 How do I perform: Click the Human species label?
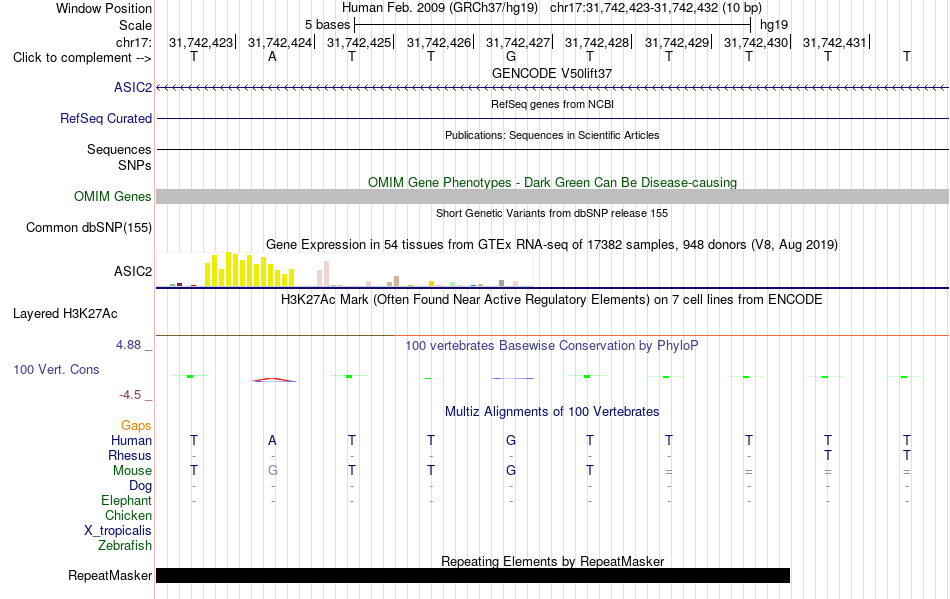[131, 440]
